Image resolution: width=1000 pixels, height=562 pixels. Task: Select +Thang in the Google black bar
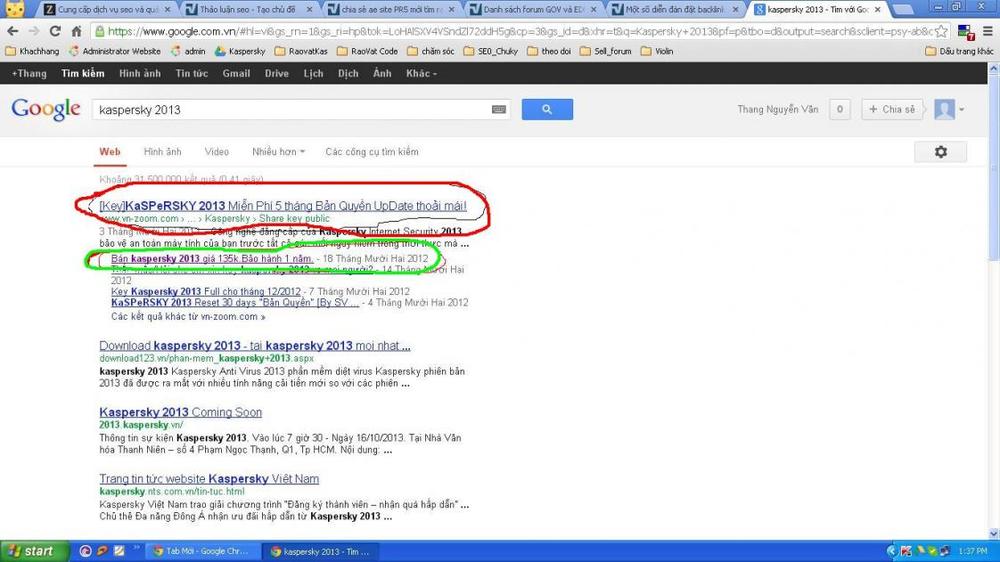(29, 73)
